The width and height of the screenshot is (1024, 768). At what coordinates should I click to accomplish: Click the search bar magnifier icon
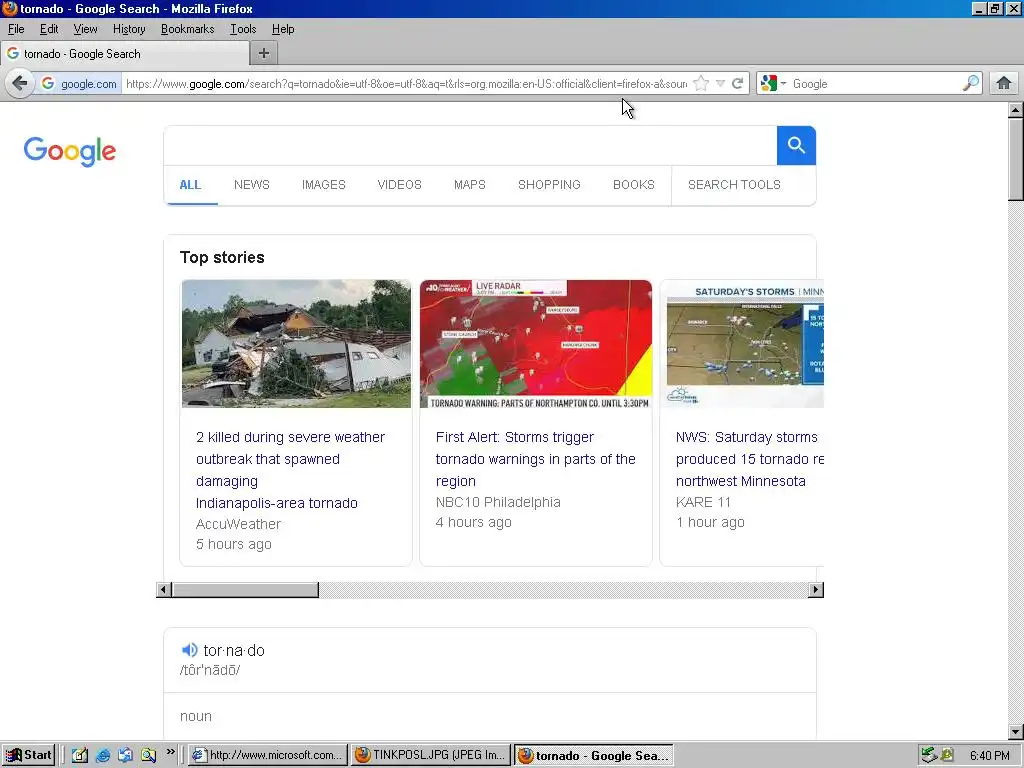[970, 84]
